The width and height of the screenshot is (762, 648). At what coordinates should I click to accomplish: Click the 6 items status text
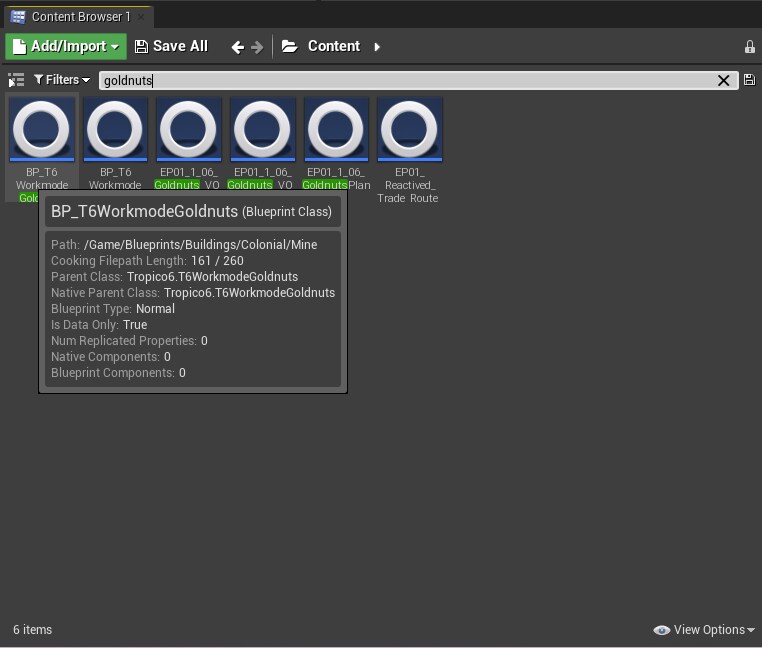[33, 630]
